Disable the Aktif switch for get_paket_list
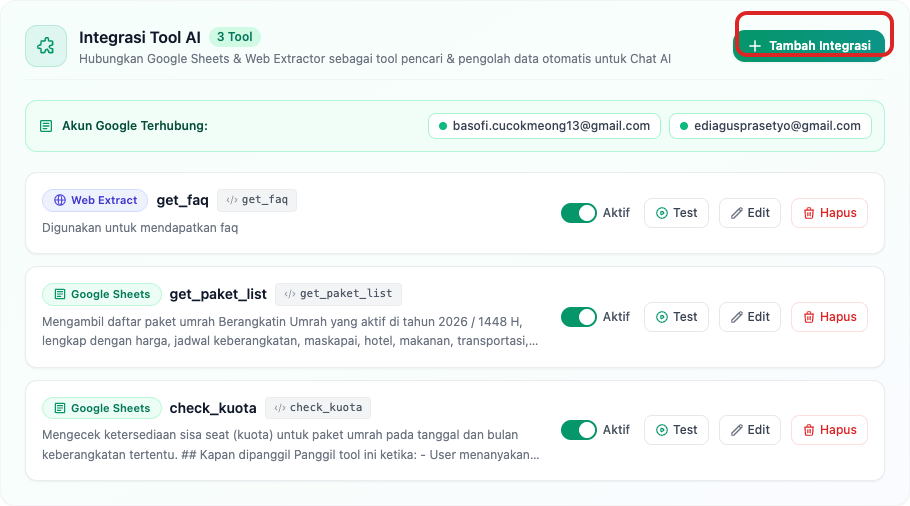 (579, 317)
